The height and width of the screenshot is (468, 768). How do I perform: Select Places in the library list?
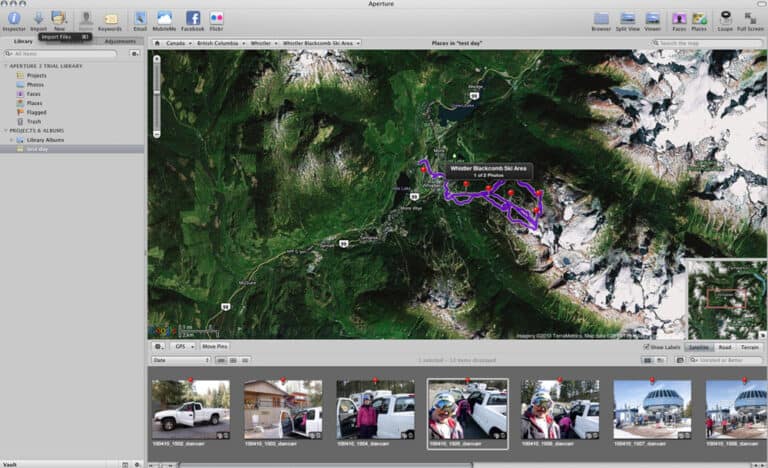[x=34, y=103]
